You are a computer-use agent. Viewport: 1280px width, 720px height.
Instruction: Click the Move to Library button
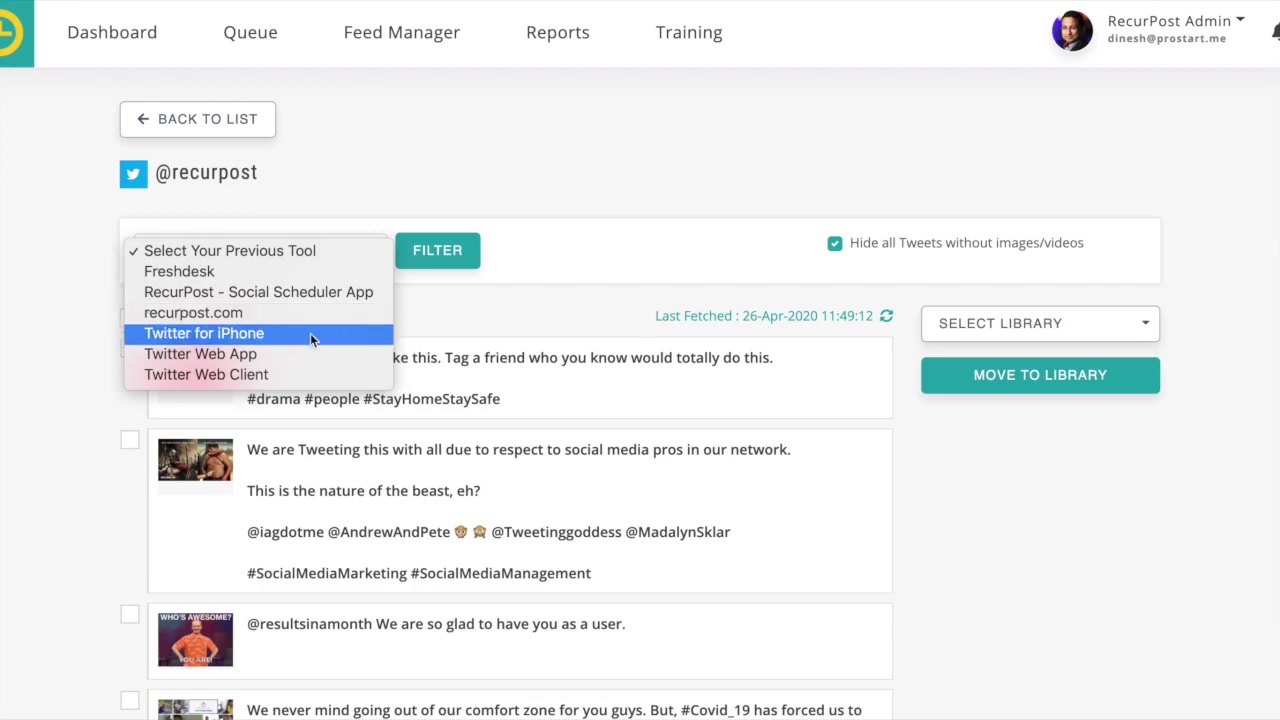tap(1040, 375)
